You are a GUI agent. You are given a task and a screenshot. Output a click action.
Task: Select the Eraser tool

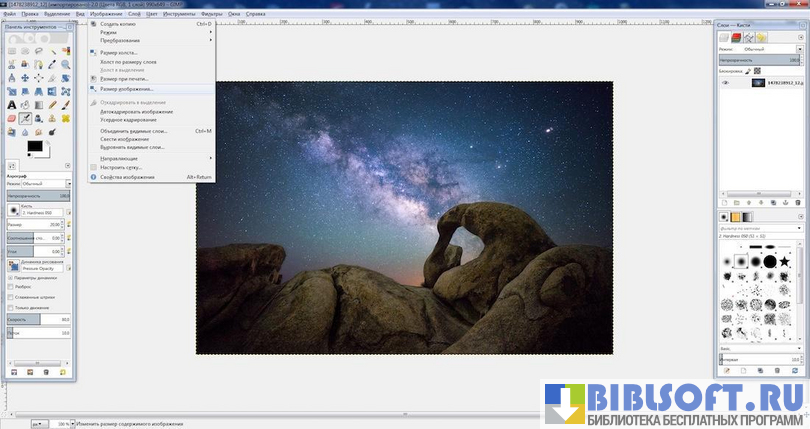pos(12,118)
